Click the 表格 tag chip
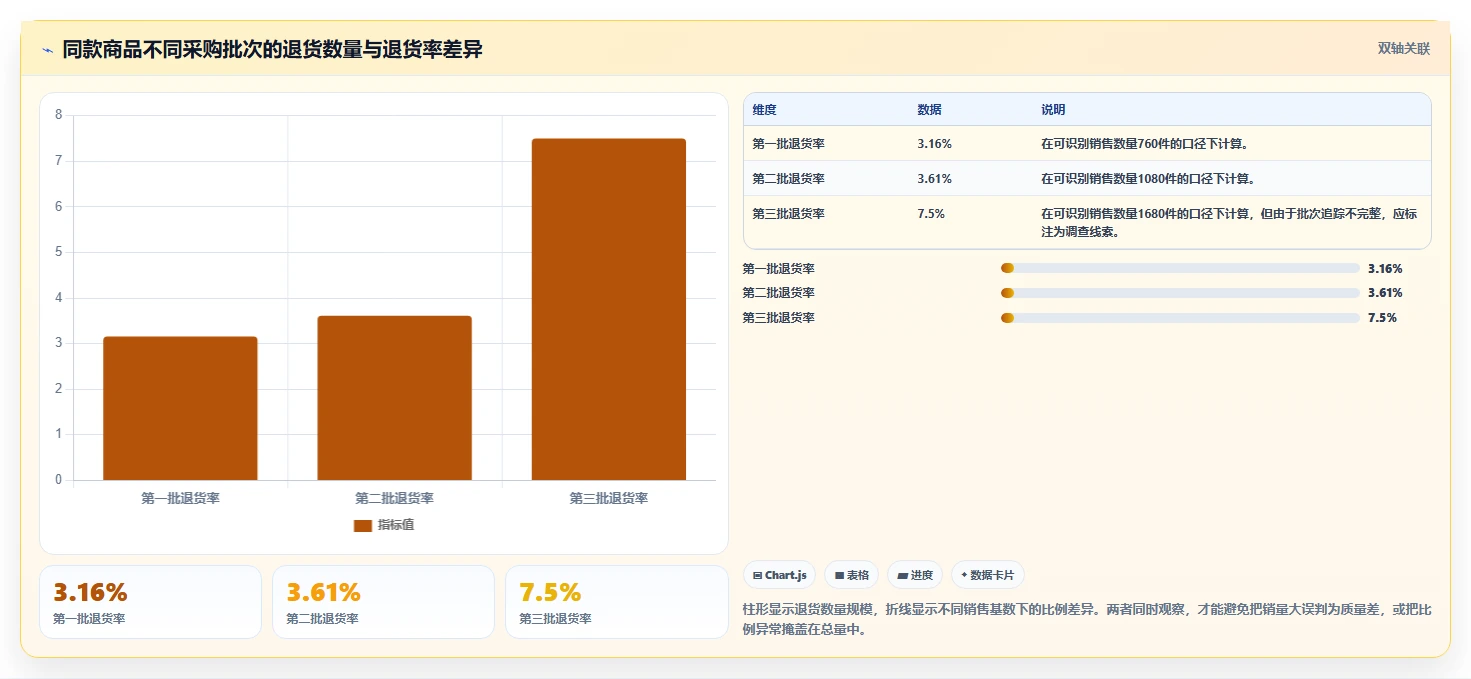The width and height of the screenshot is (1471, 679). [851, 575]
